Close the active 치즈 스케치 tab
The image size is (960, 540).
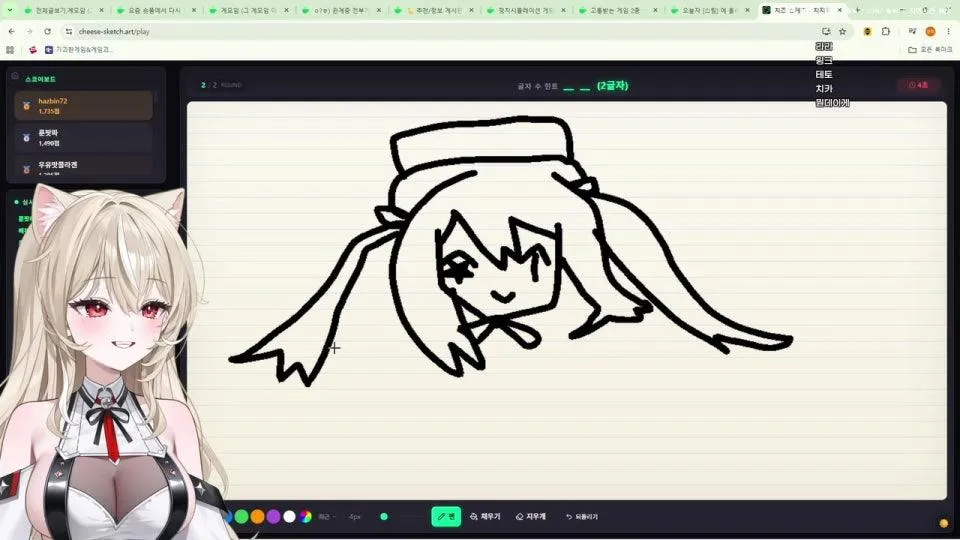[x=839, y=10]
